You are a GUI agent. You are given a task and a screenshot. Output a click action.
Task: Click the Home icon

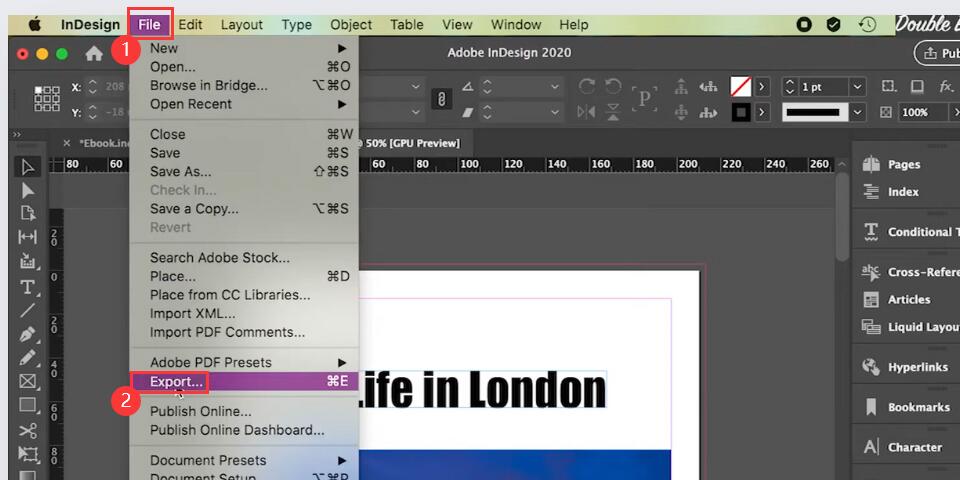coord(94,54)
